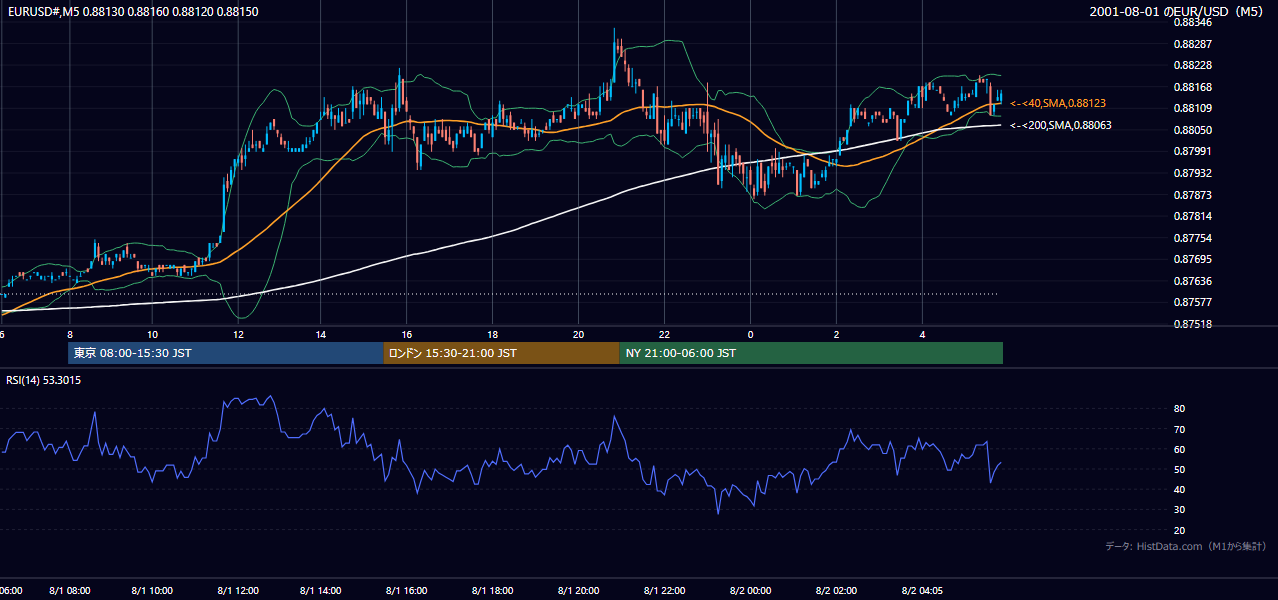The width and height of the screenshot is (1278, 600).
Task: Select the NY 21:00-06:00 JST session bar
Action: coord(811,353)
